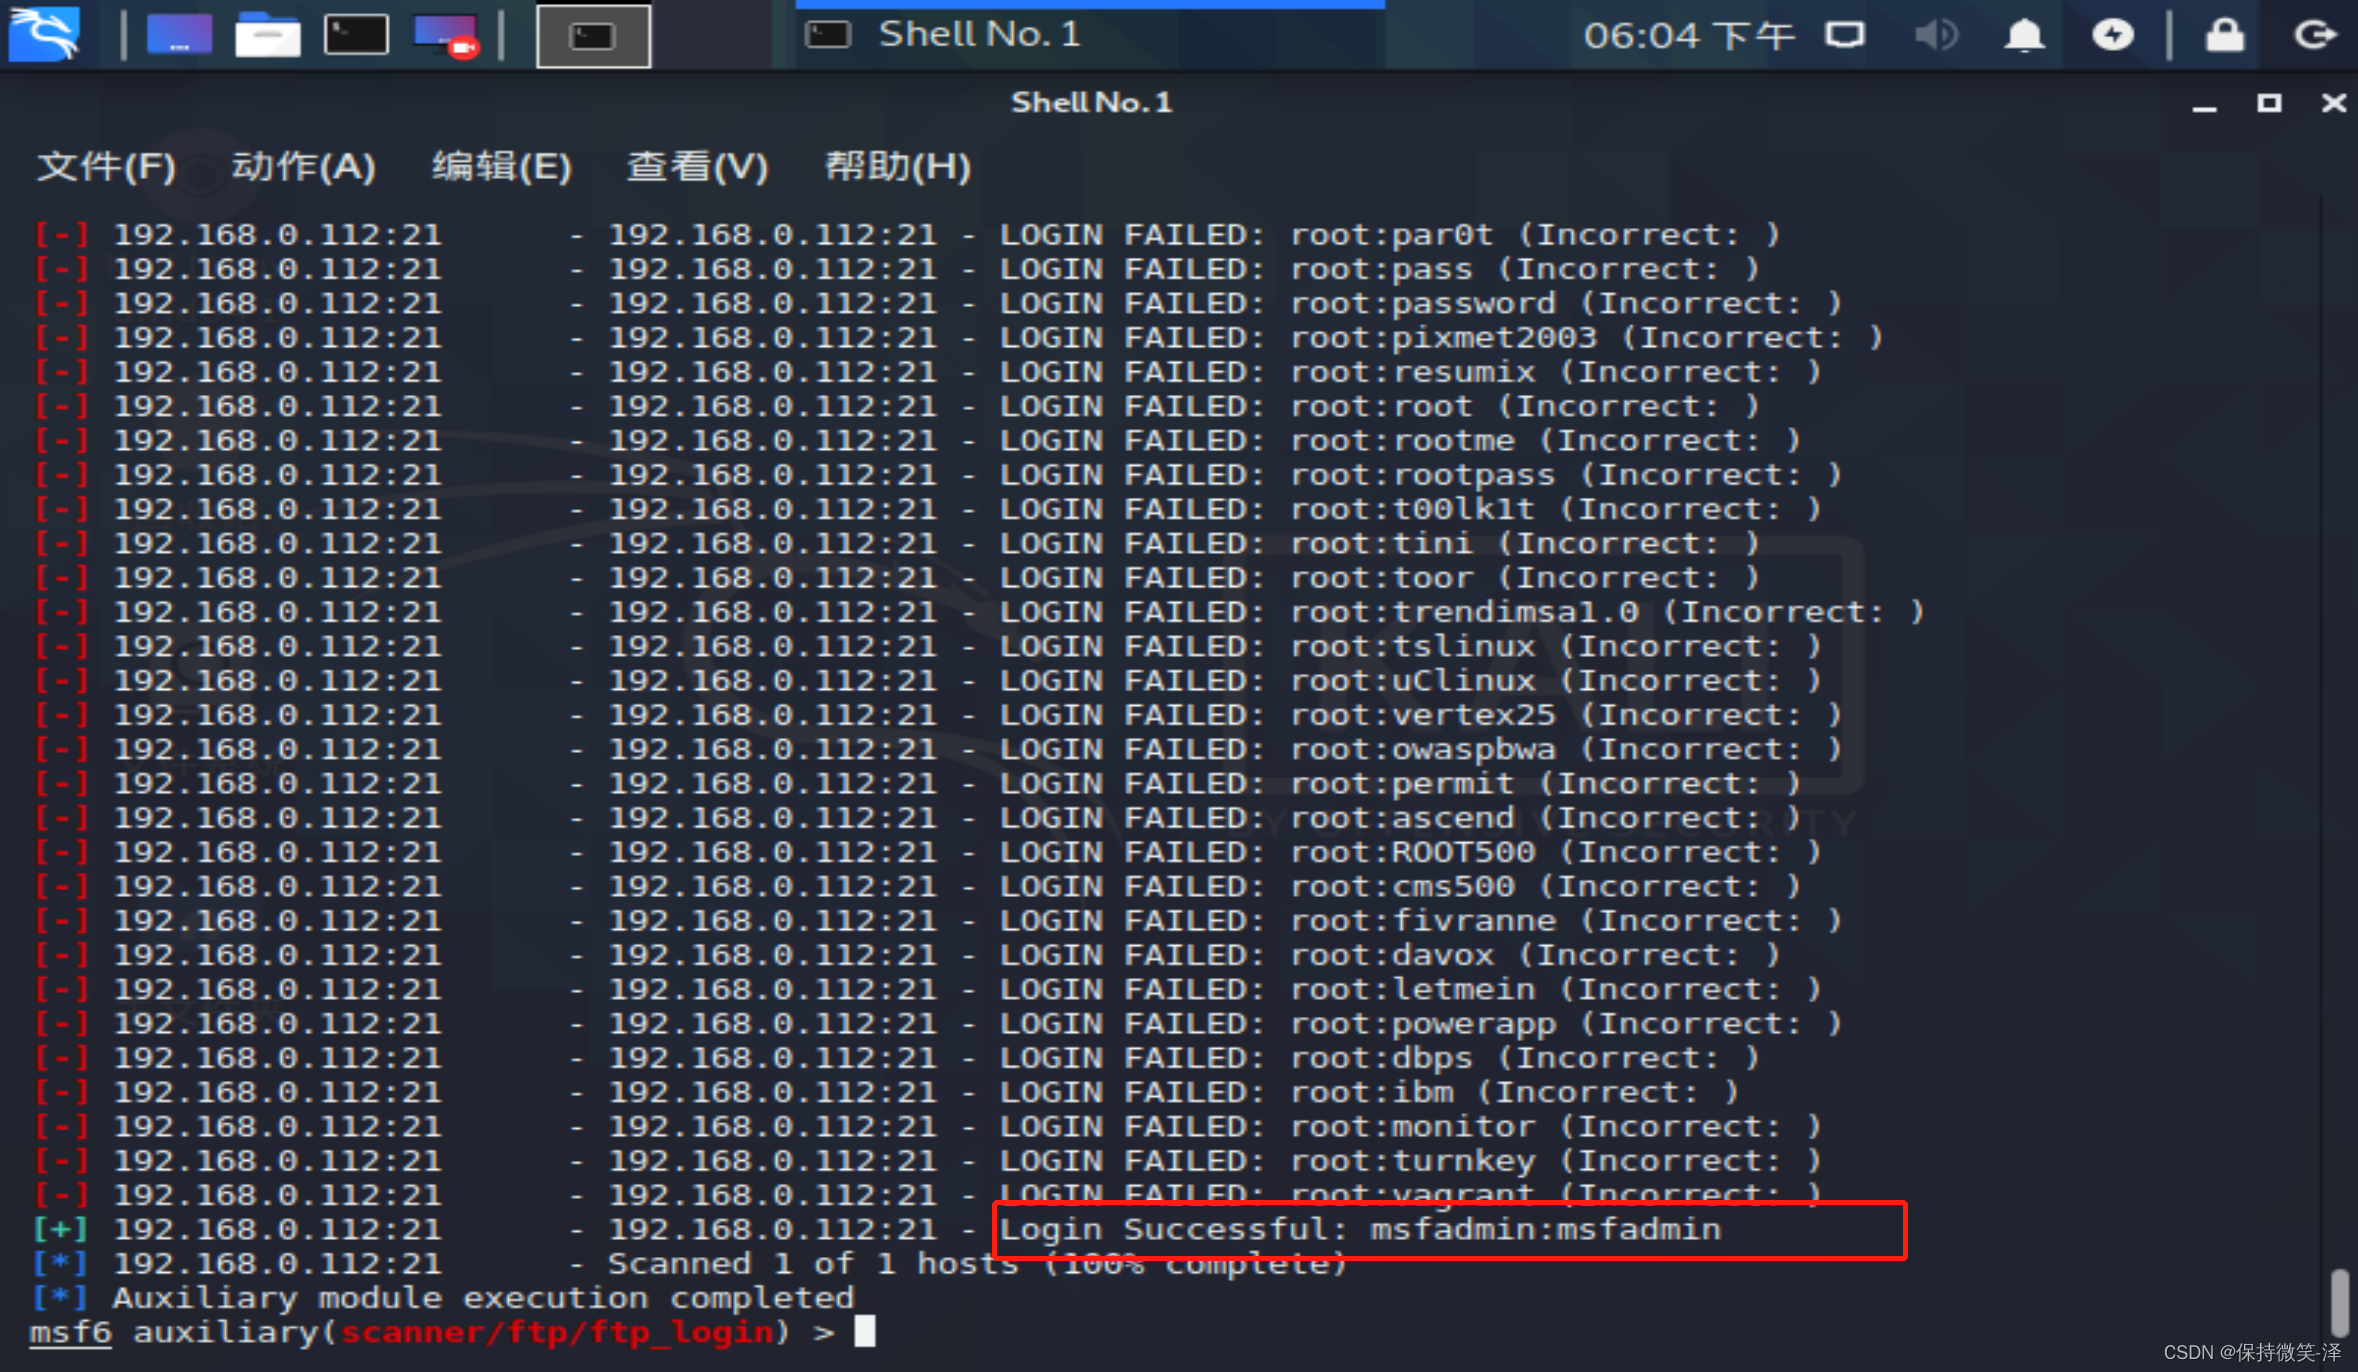Open the display settings tray icon
This screenshot has height=1372, width=2358.
coord(1844,35)
